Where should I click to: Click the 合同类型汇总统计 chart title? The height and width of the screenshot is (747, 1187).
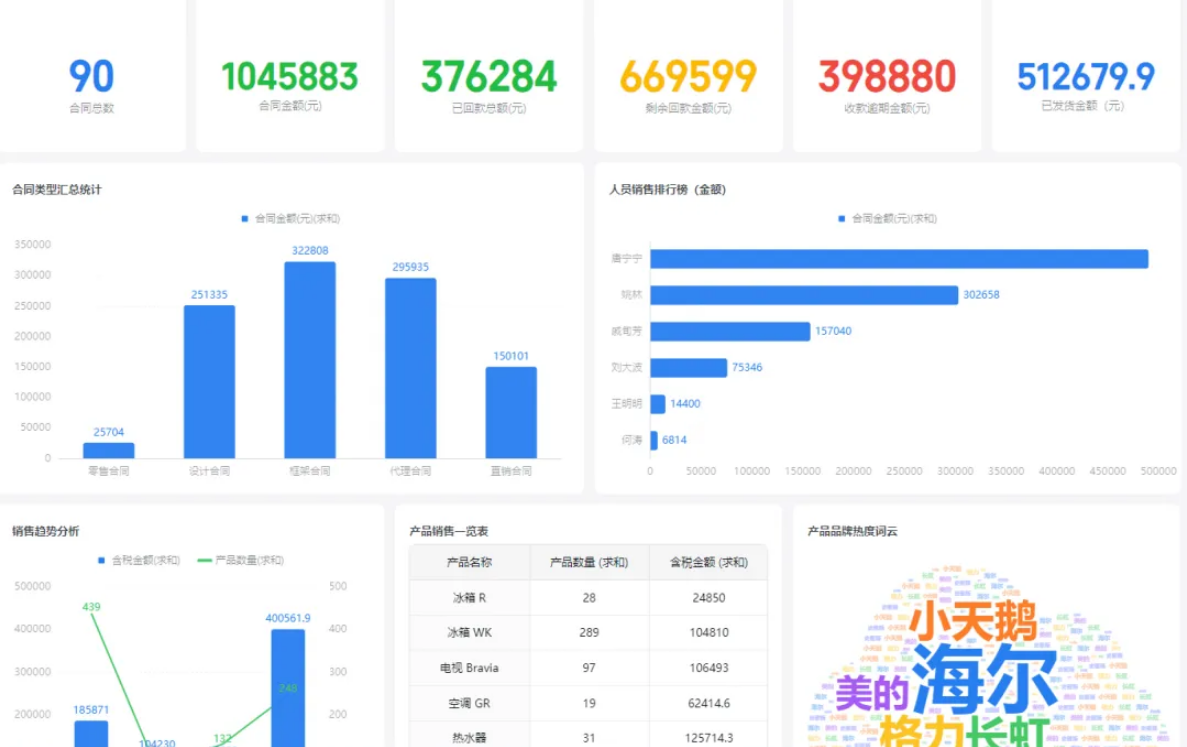click(57, 189)
